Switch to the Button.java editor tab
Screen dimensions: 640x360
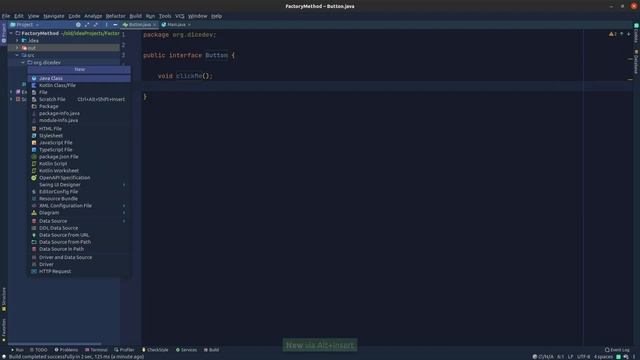coord(139,24)
